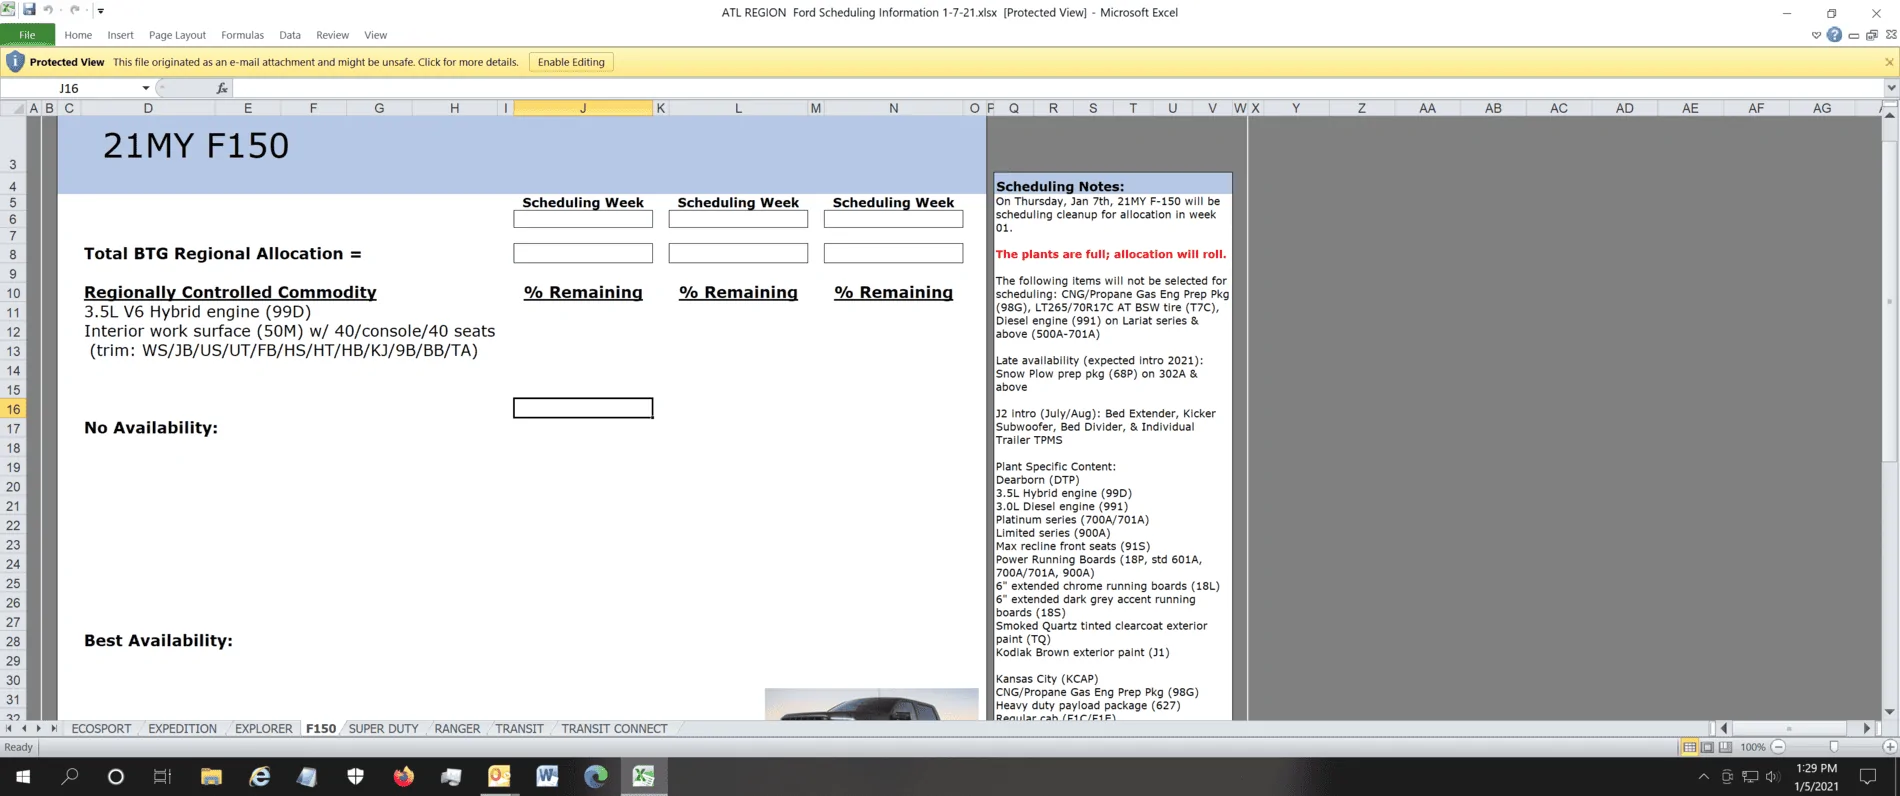Click the first sheet navigation arrow
Image resolution: width=1900 pixels, height=796 pixels.
(x=9, y=729)
